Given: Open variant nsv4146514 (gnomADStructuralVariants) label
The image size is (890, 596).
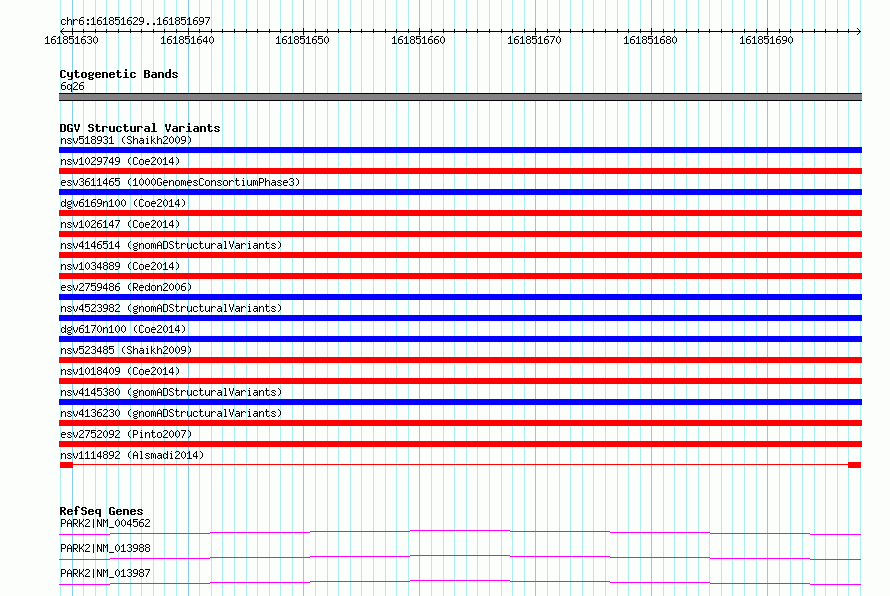Looking at the screenshot, I should pos(171,245).
